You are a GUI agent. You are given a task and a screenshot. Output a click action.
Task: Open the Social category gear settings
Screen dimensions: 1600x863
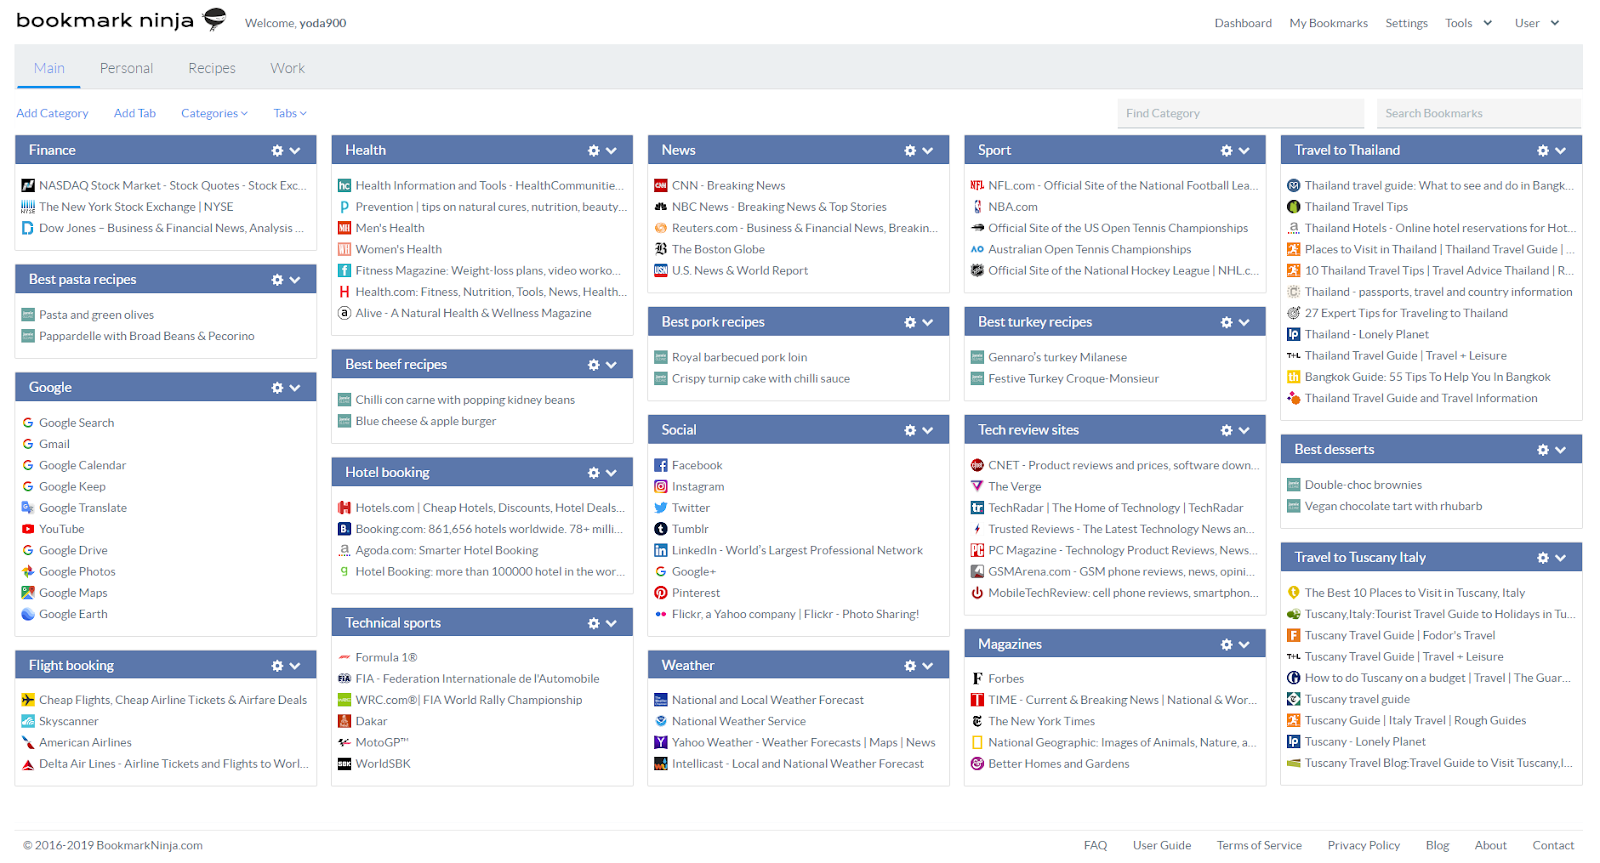click(x=910, y=430)
